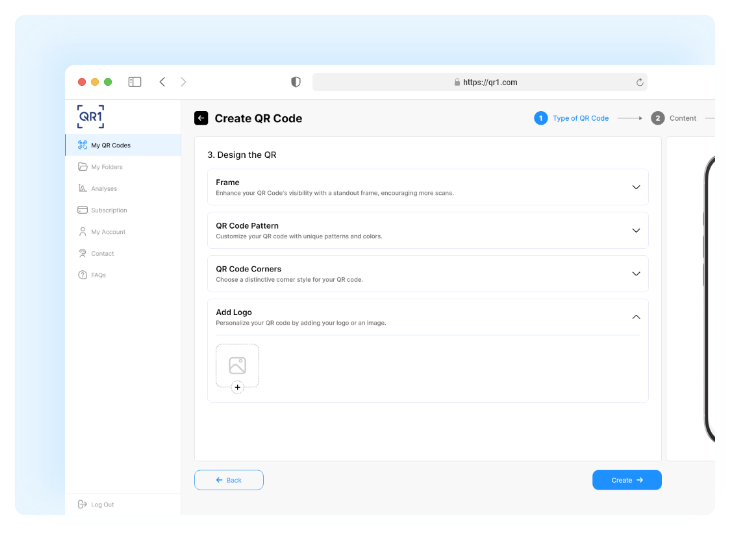Go back using browser back chevron

point(162,82)
